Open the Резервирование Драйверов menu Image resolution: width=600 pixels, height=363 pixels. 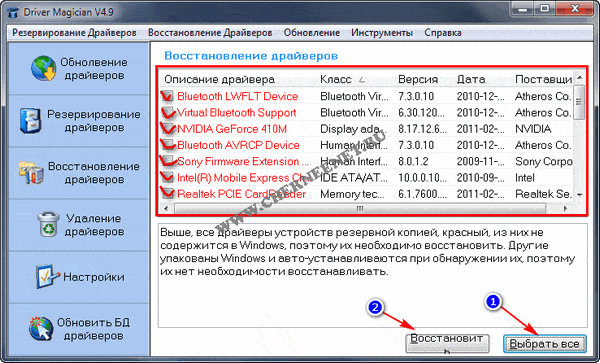[x=74, y=33]
